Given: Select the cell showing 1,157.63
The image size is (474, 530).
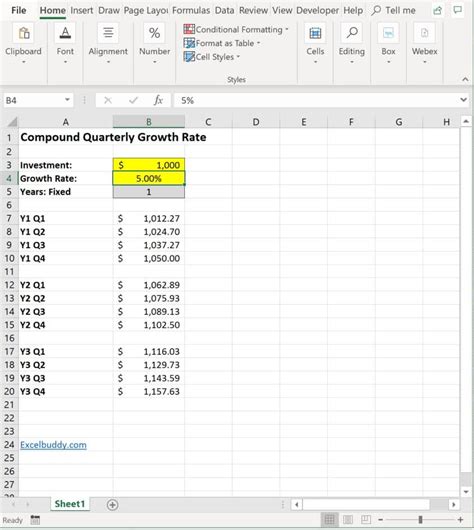Looking at the screenshot, I should coord(149,391).
